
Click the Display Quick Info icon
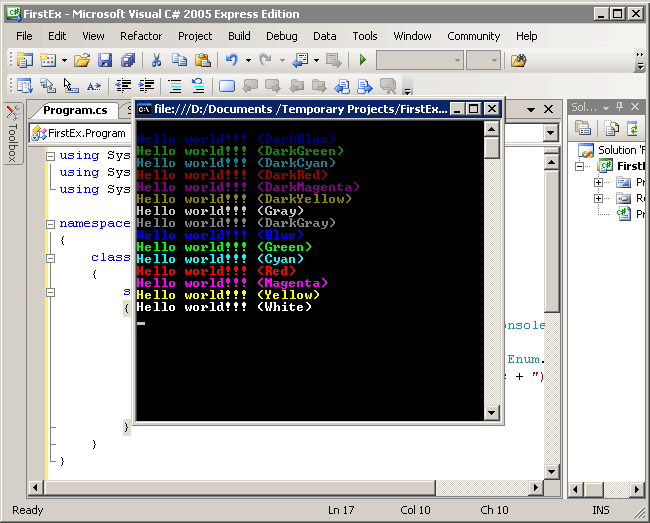70,86
